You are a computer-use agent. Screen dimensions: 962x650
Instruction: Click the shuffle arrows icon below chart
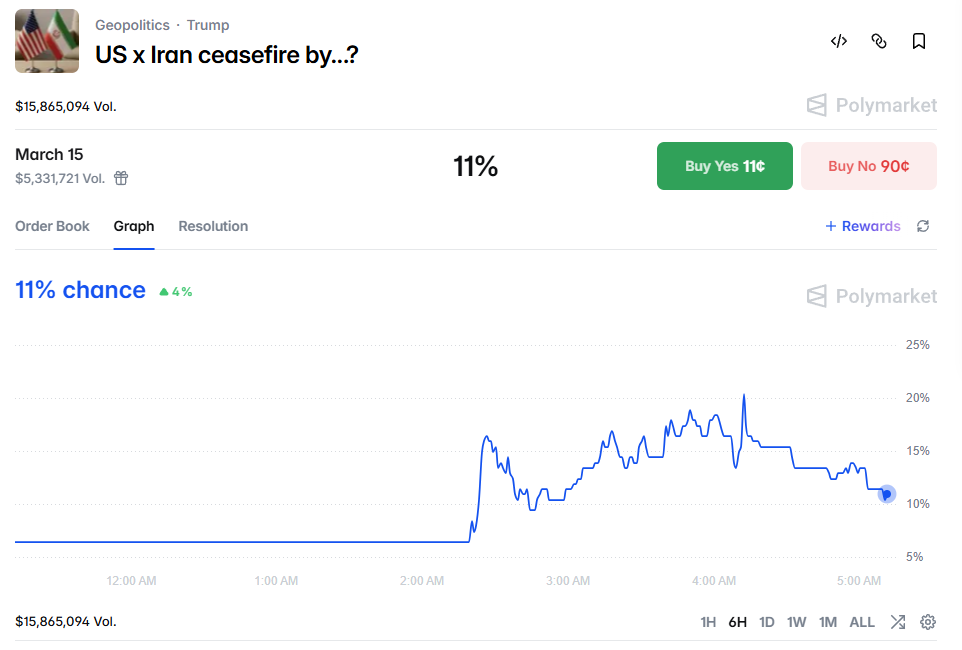pos(898,622)
